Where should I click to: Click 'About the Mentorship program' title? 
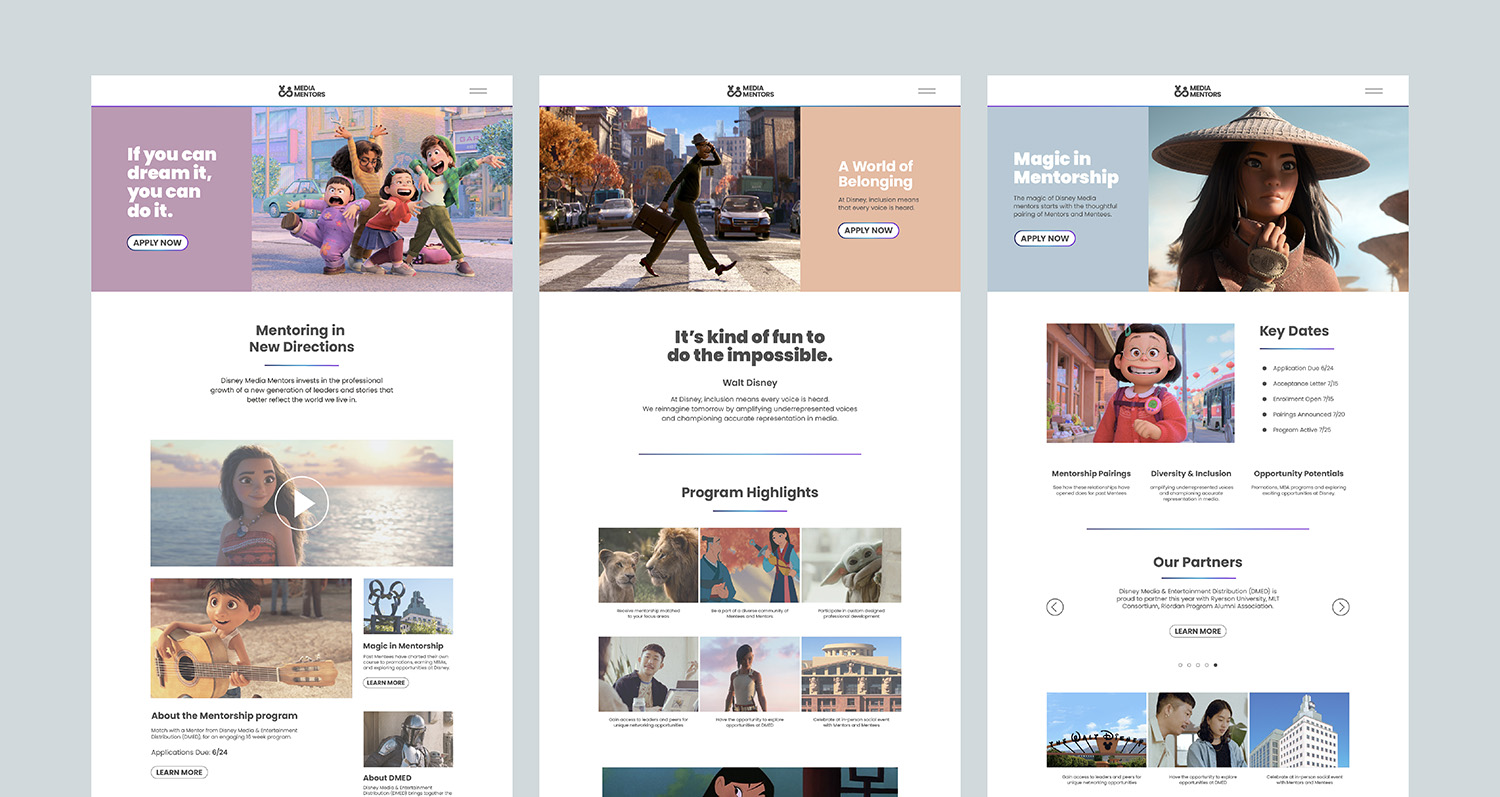tap(224, 716)
